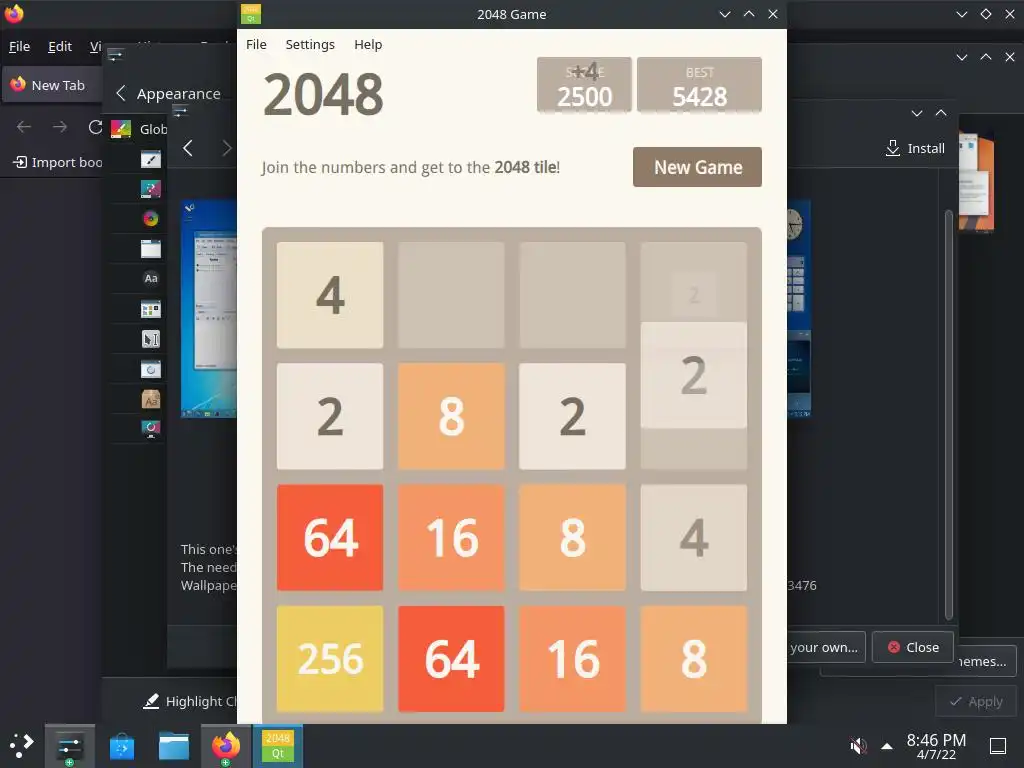1024x768 pixels.
Task: Go back from Appearance in System Settings
Action: (121, 93)
